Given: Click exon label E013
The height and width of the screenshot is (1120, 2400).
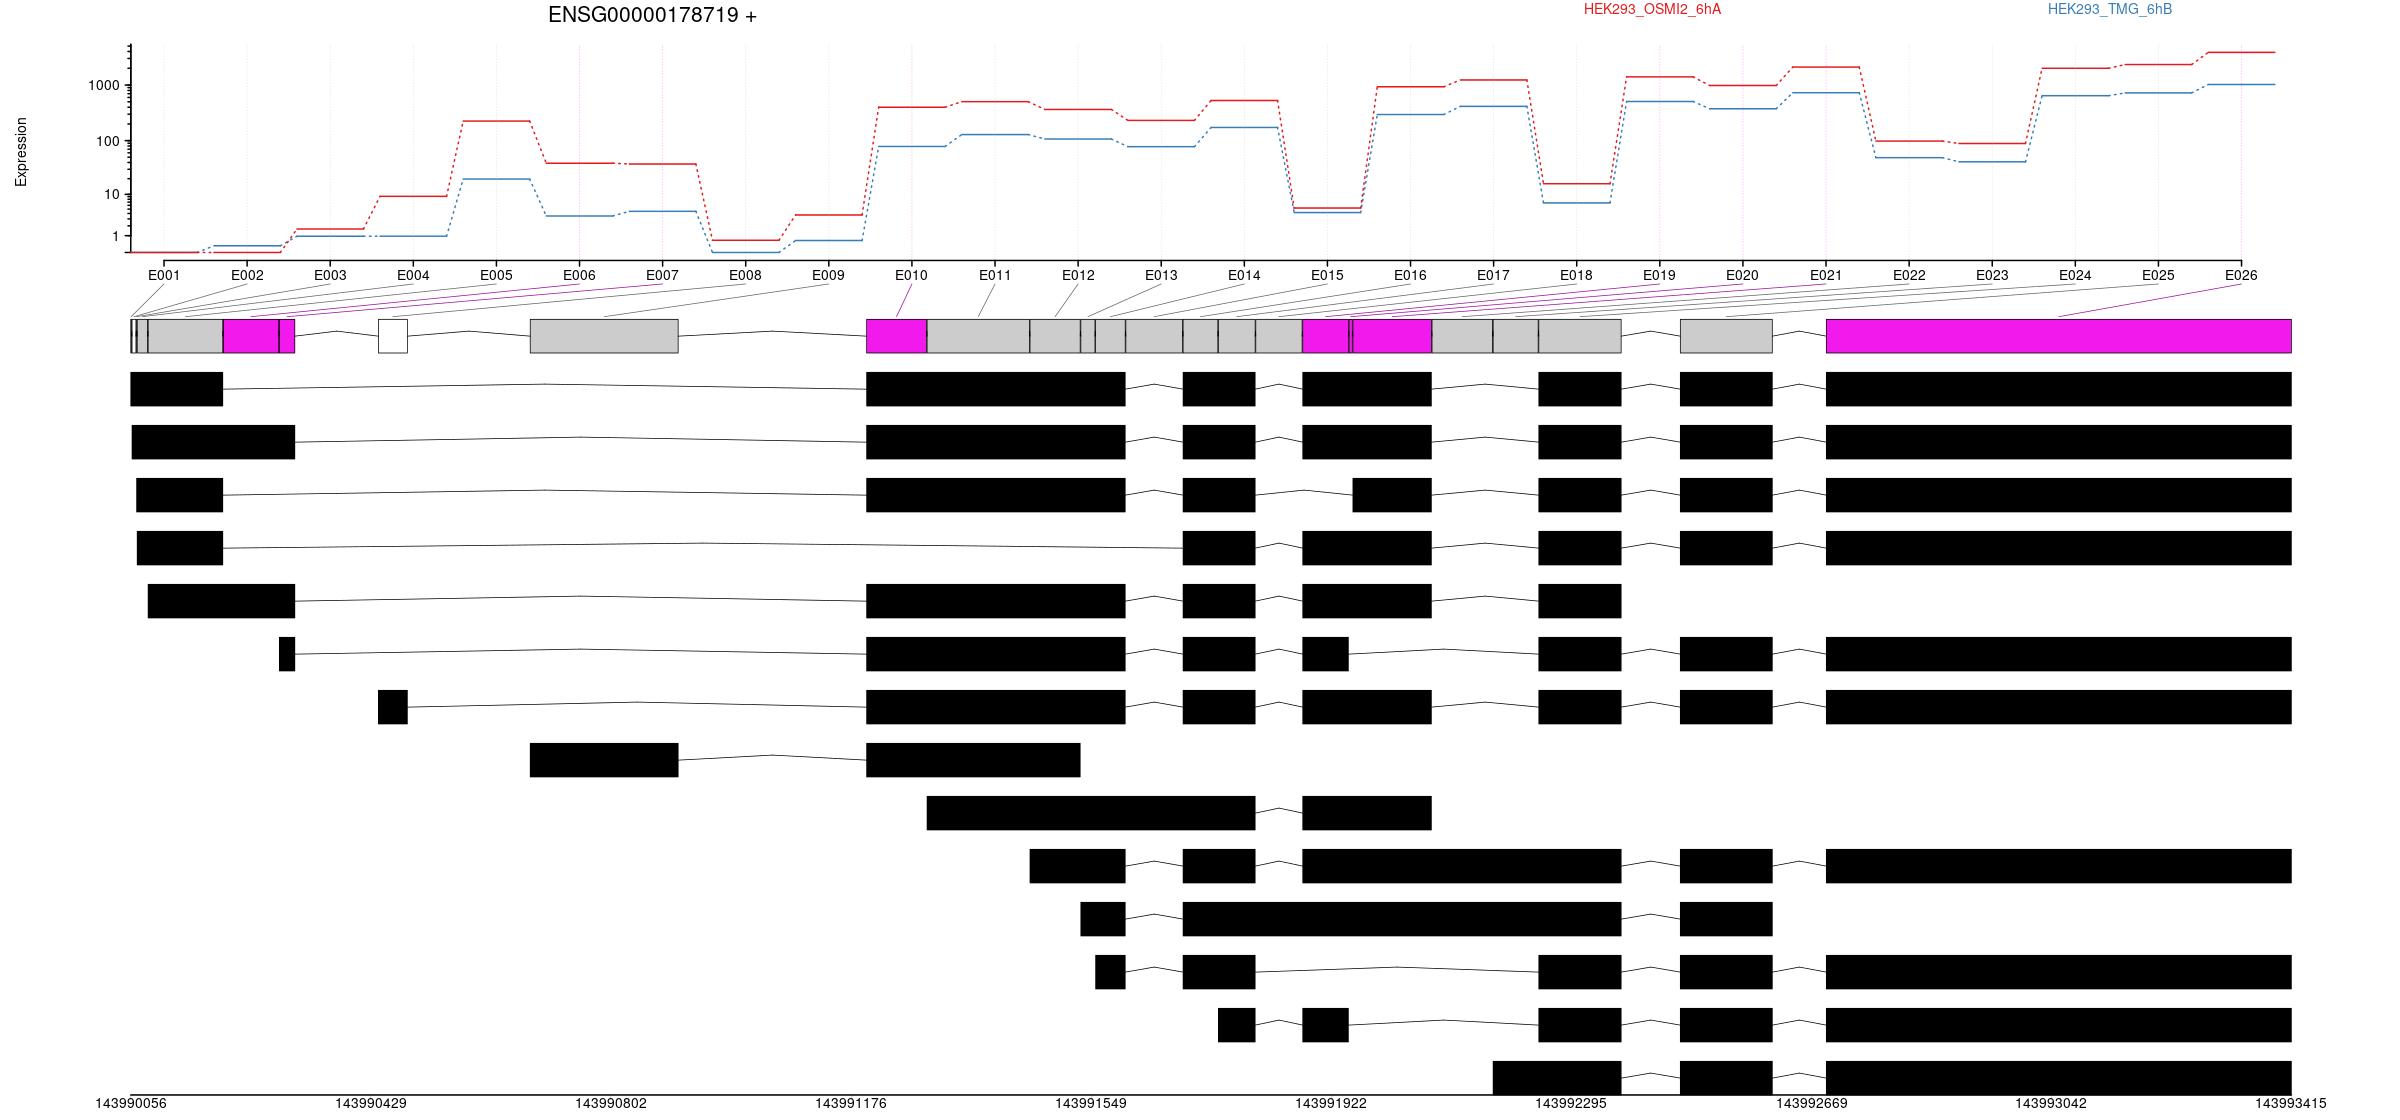Looking at the screenshot, I should 1161,275.
